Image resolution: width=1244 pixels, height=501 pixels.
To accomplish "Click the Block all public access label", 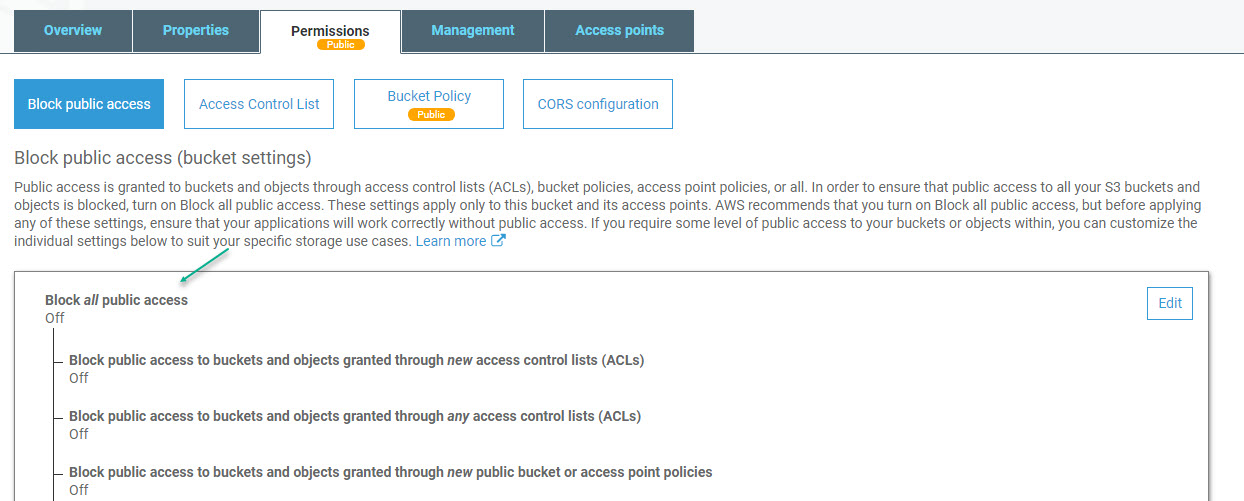I will pos(116,300).
